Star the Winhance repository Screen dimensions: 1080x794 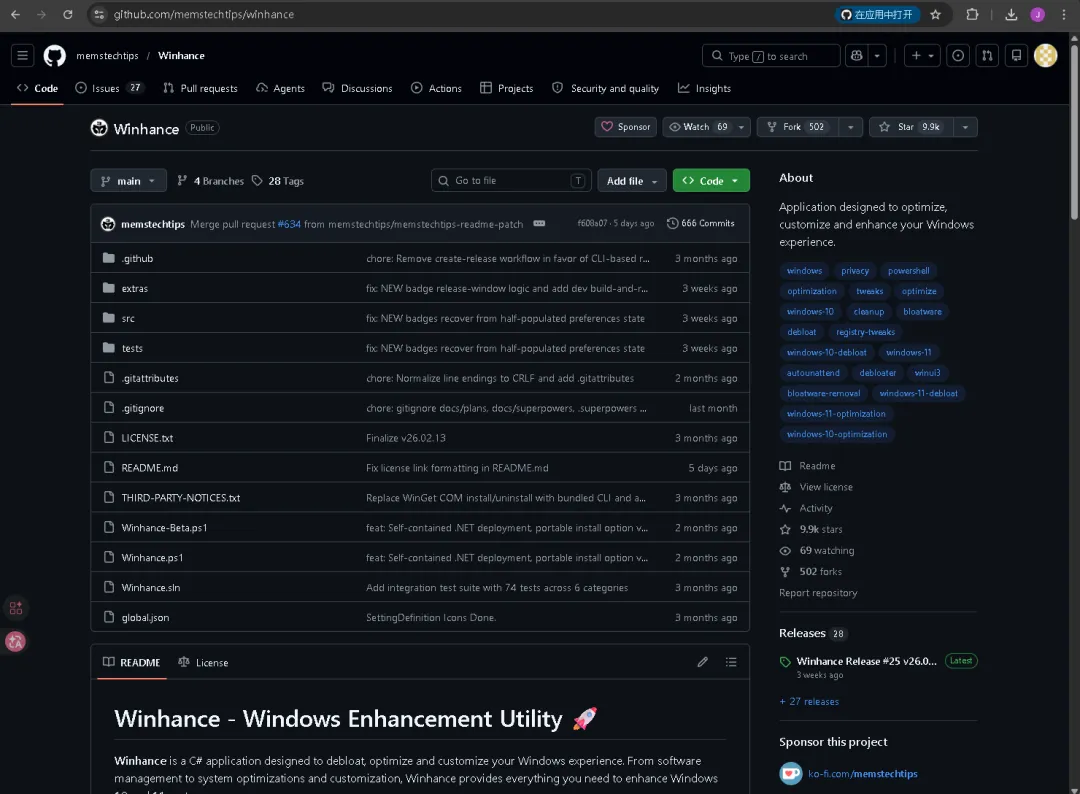pos(911,127)
